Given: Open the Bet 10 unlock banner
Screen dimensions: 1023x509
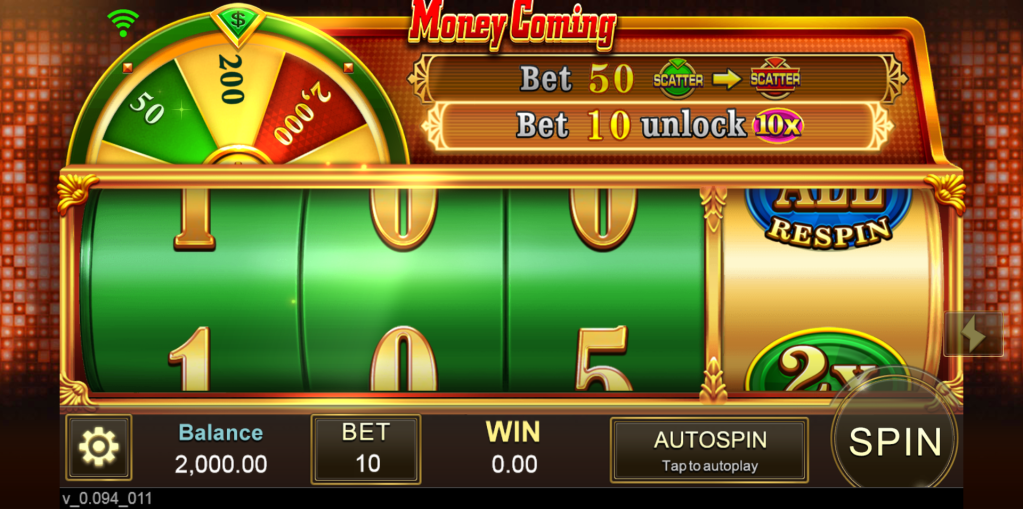Looking at the screenshot, I should (658, 125).
